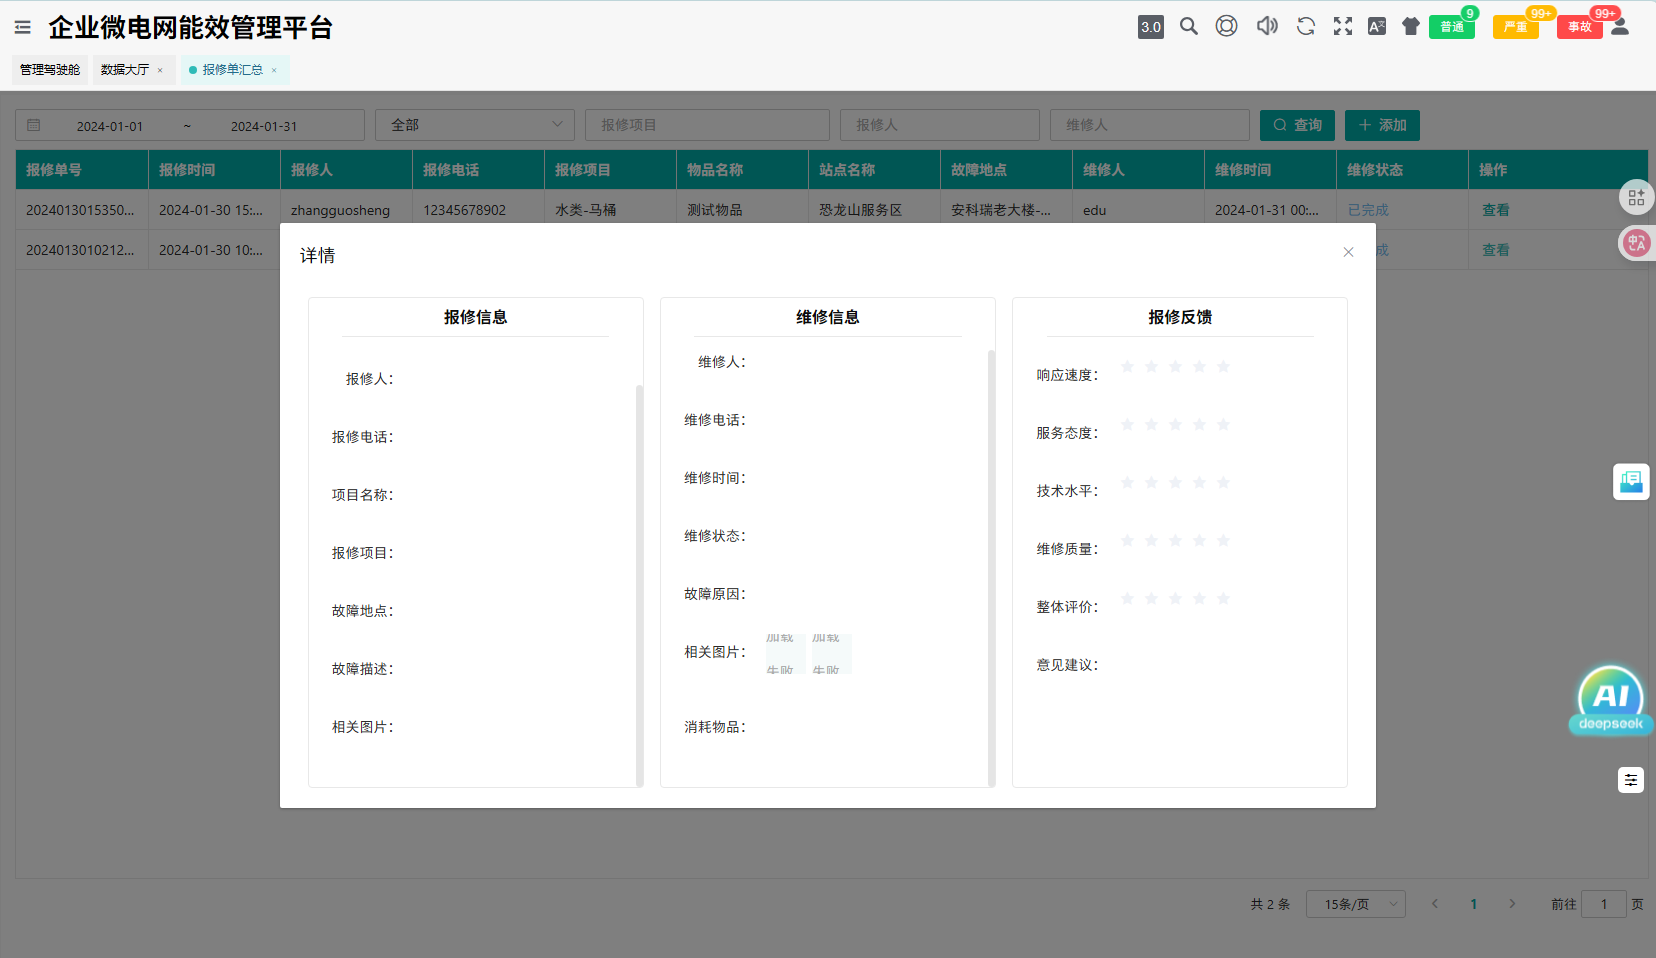
Task: Switch to the 数据大厅 tab
Action: pos(125,70)
